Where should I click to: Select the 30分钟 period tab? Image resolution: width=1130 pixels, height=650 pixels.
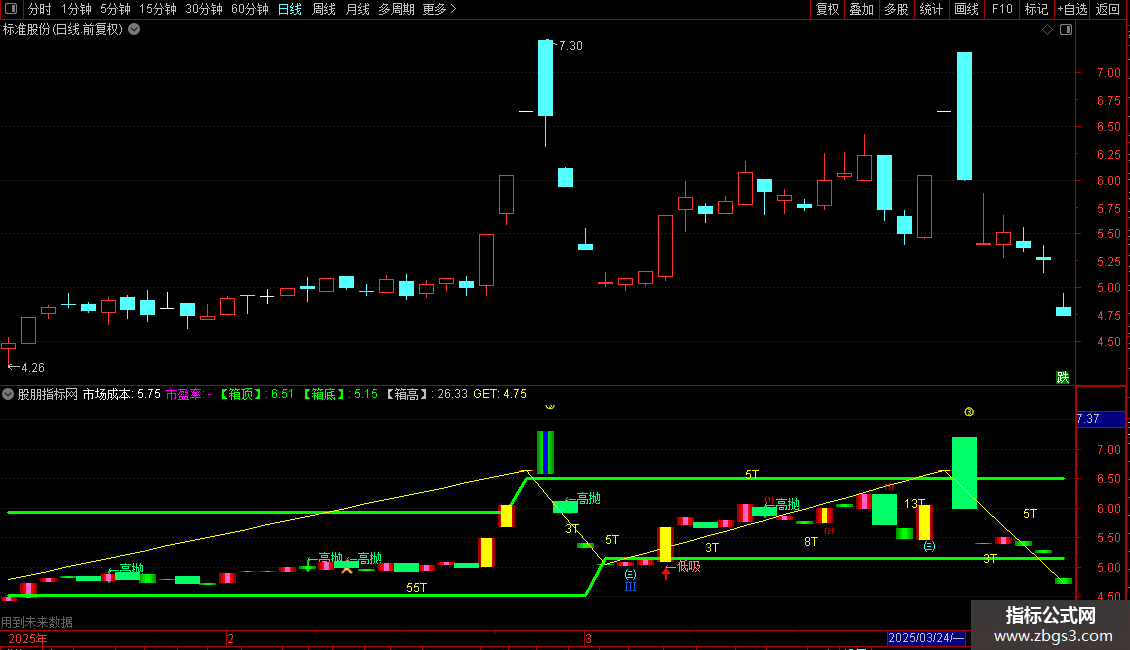(x=204, y=9)
